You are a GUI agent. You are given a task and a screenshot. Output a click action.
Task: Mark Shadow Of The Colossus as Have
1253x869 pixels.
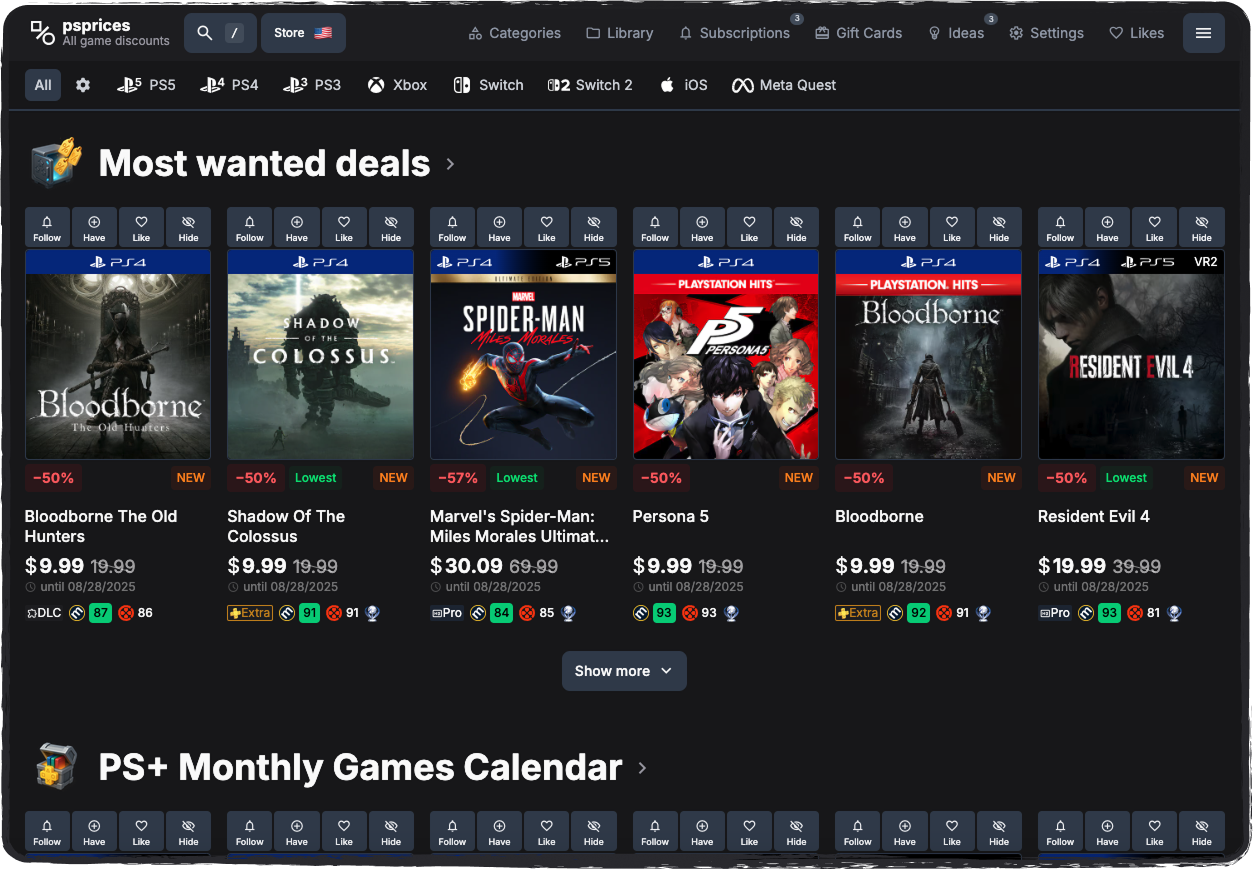[297, 227]
